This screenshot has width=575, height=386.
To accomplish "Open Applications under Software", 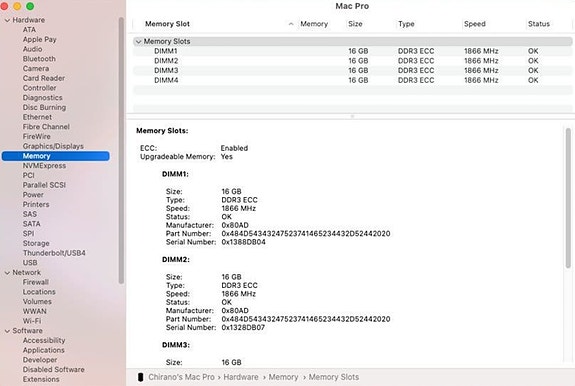I will (44, 350).
